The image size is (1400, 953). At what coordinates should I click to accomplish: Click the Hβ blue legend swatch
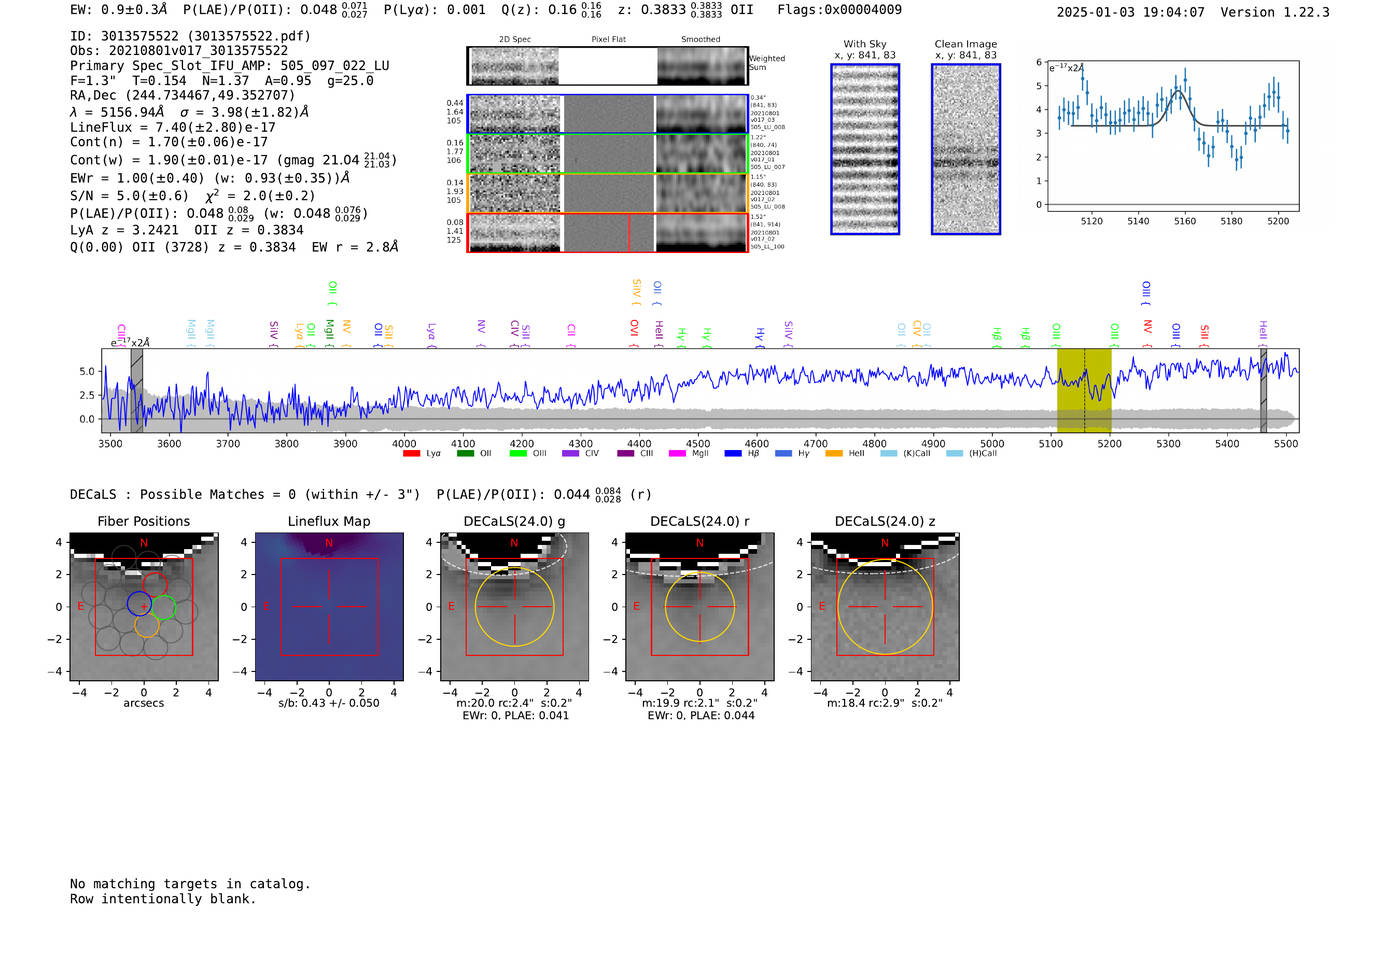click(733, 454)
